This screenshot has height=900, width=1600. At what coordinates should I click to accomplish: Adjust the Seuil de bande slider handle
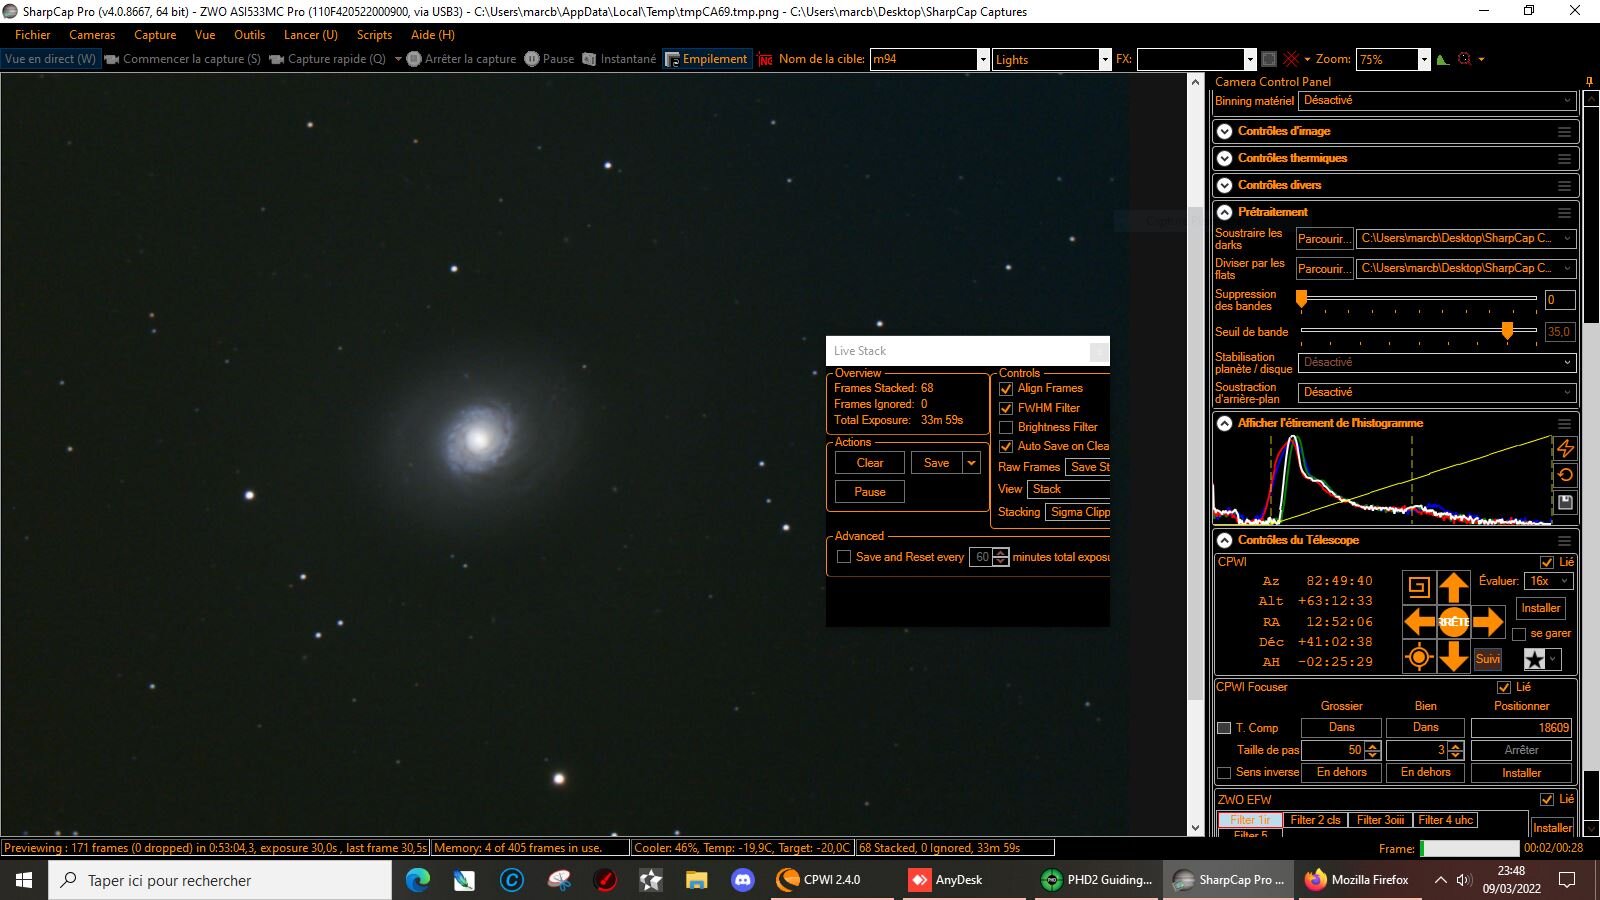[1507, 331]
